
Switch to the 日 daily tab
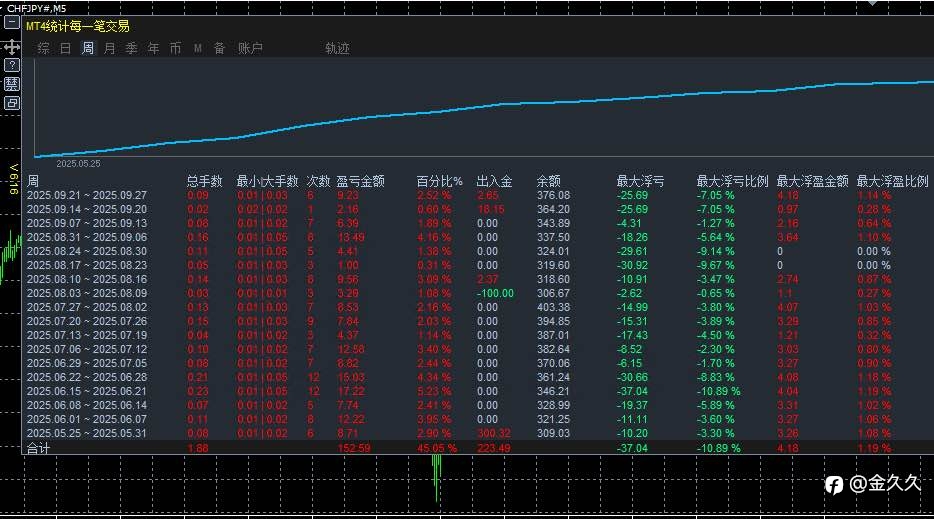pos(66,48)
